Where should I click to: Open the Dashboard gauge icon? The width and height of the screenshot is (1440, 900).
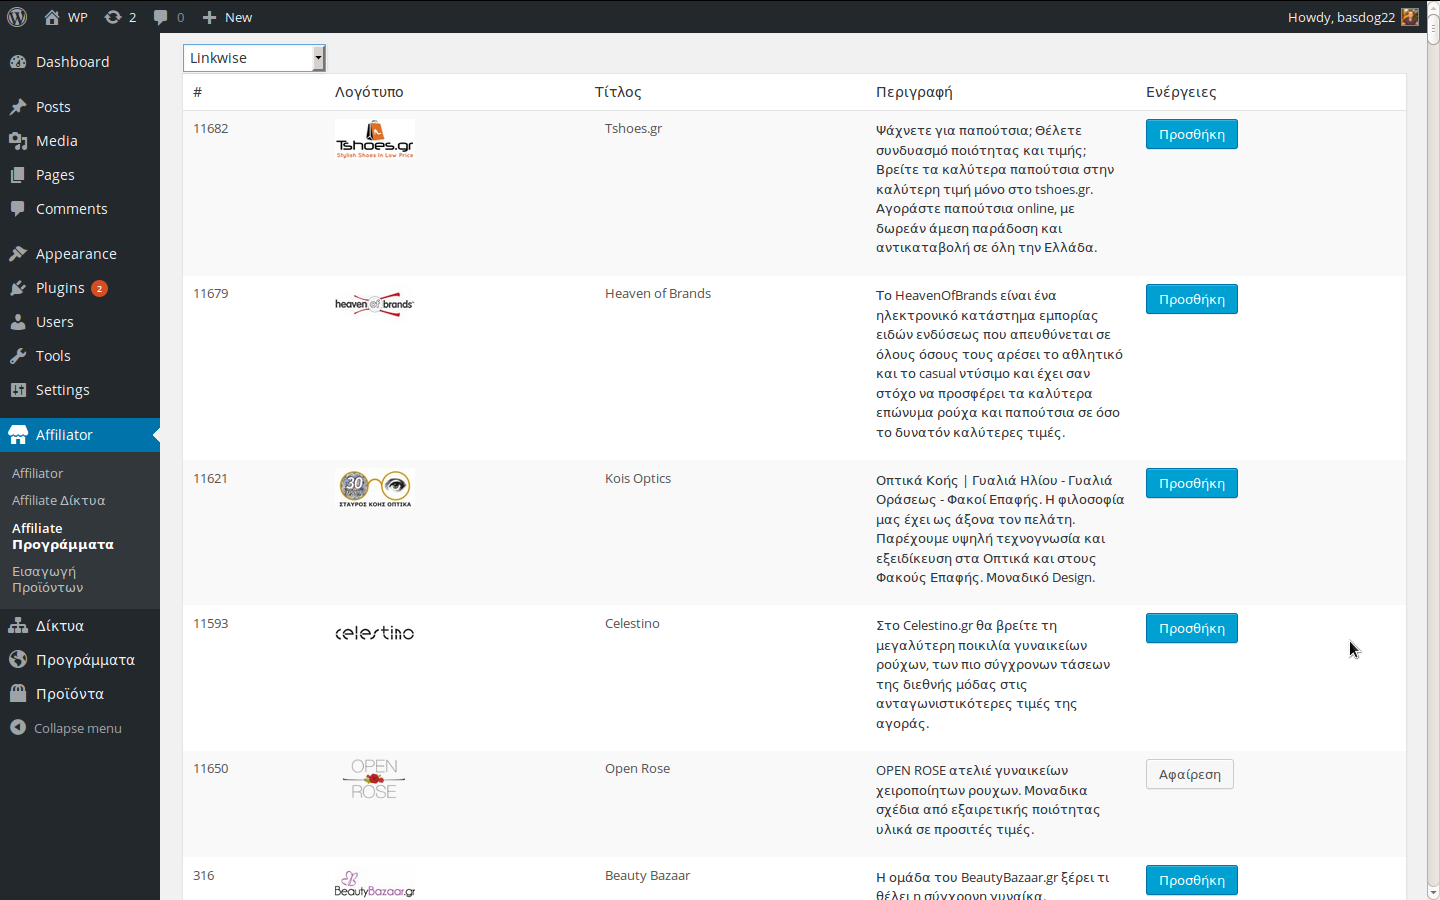pyautogui.click(x=18, y=62)
